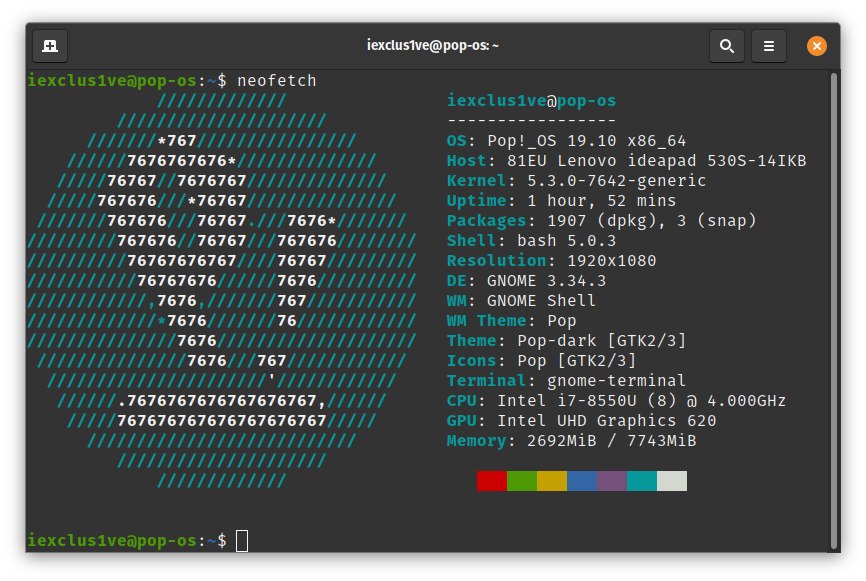Click the WM line GNOME Shell
The height and width of the screenshot is (581, 866).
point(521,300)
